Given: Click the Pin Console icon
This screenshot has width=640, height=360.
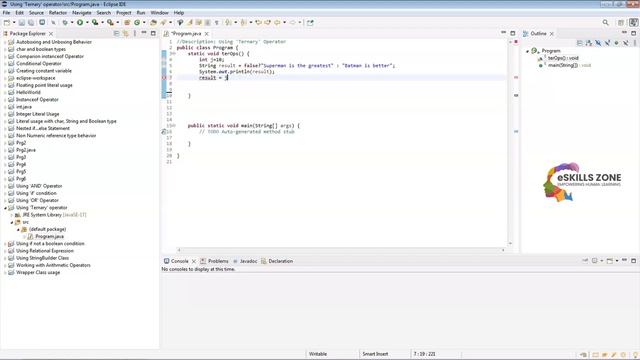Looking at the screenshot, I should [x=585, y=261].
